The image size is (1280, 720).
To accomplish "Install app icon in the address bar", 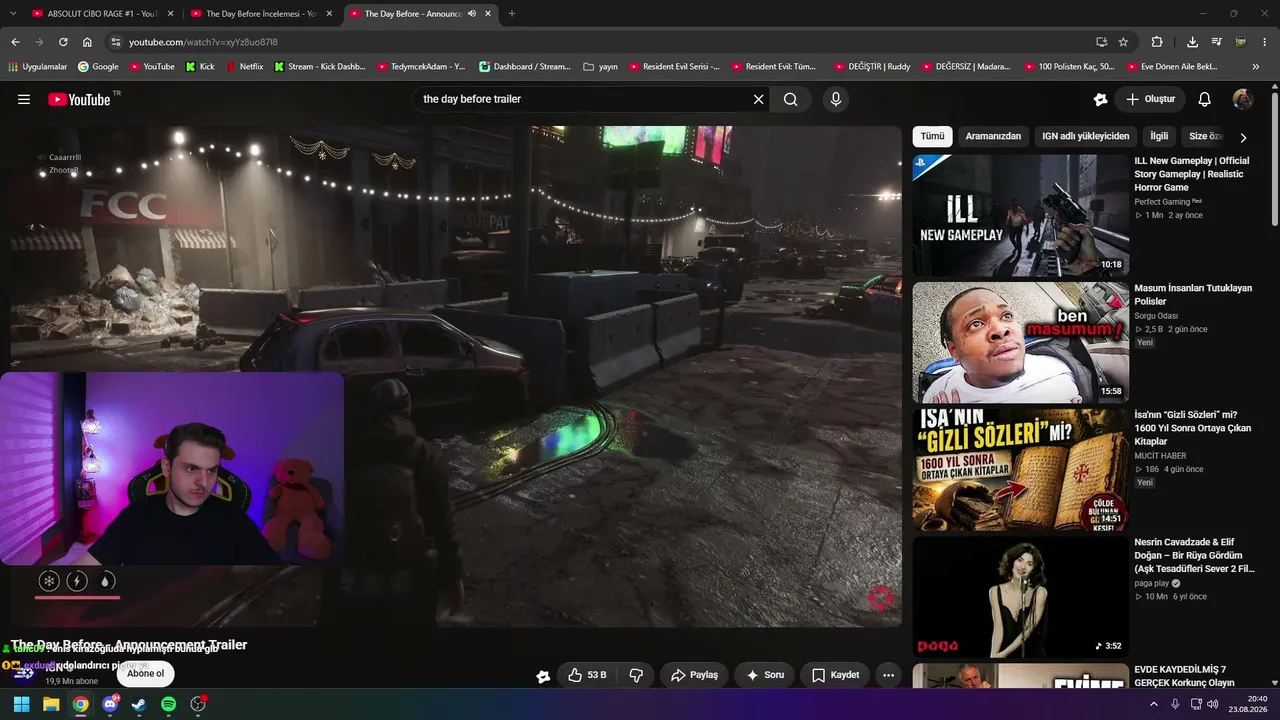I will click(x=1101, y=42).
